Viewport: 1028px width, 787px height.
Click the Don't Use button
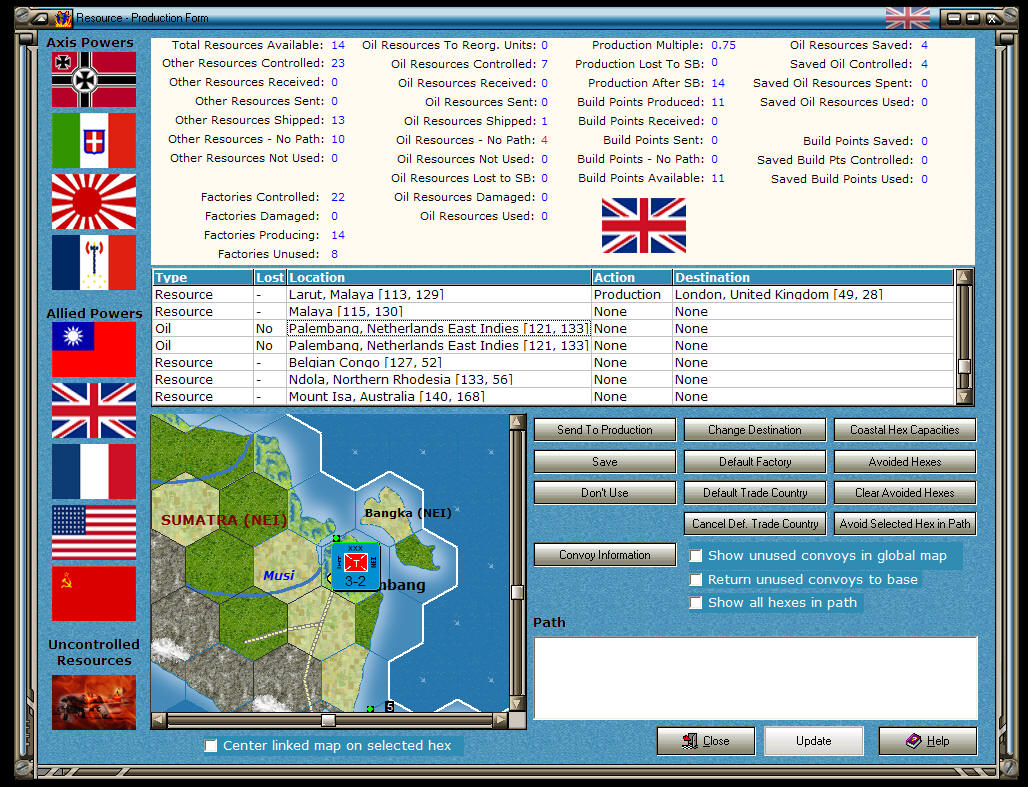[604, 493]
